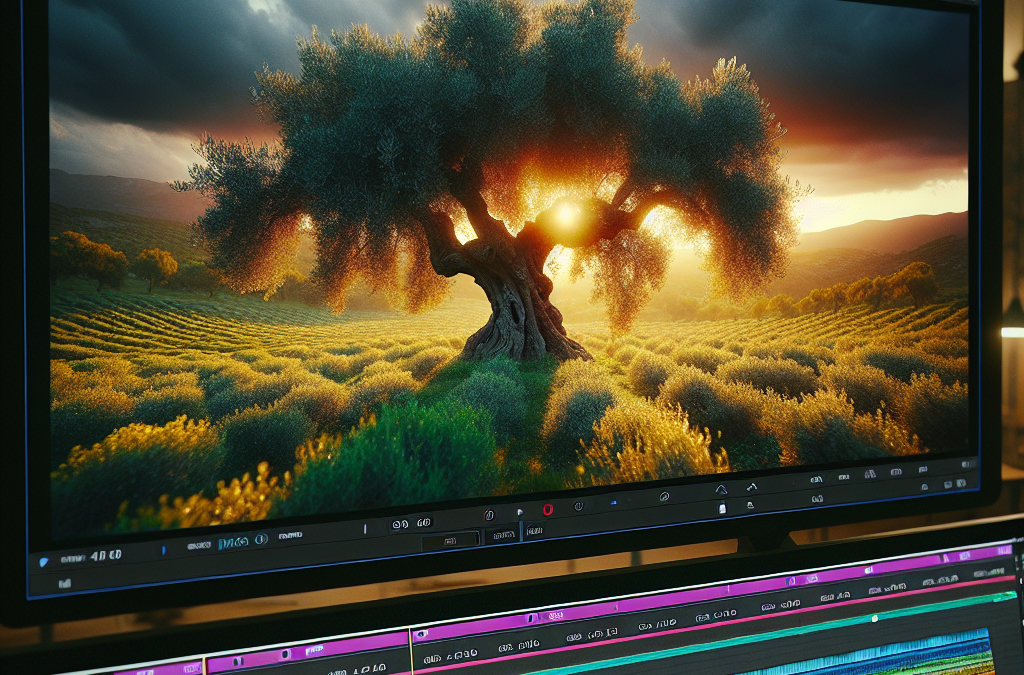The height and width of the screenshot is (675, 1024).
Task: Select the blue highlighted timecode text
Action: (x=233, y=542)
